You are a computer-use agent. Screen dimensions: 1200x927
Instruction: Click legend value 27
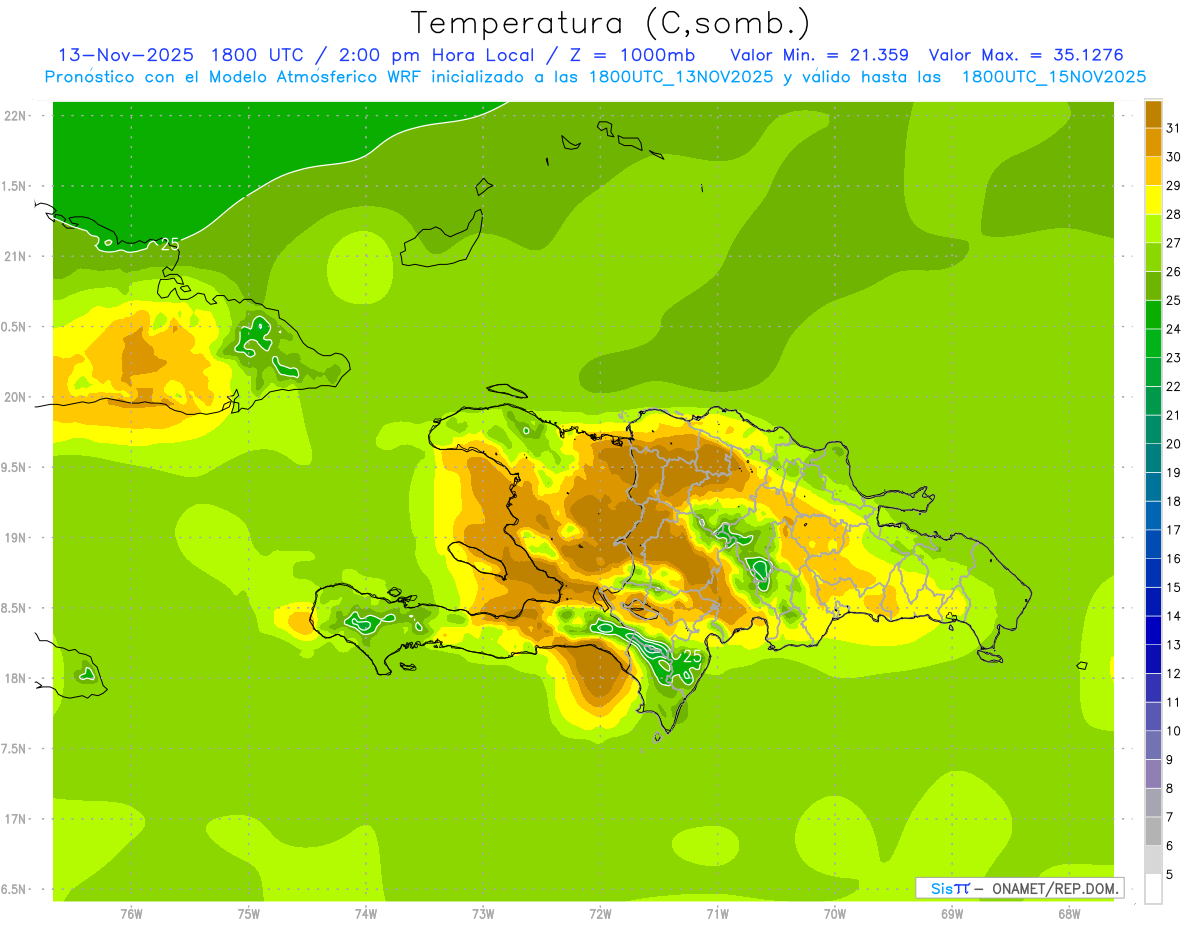1174,242
